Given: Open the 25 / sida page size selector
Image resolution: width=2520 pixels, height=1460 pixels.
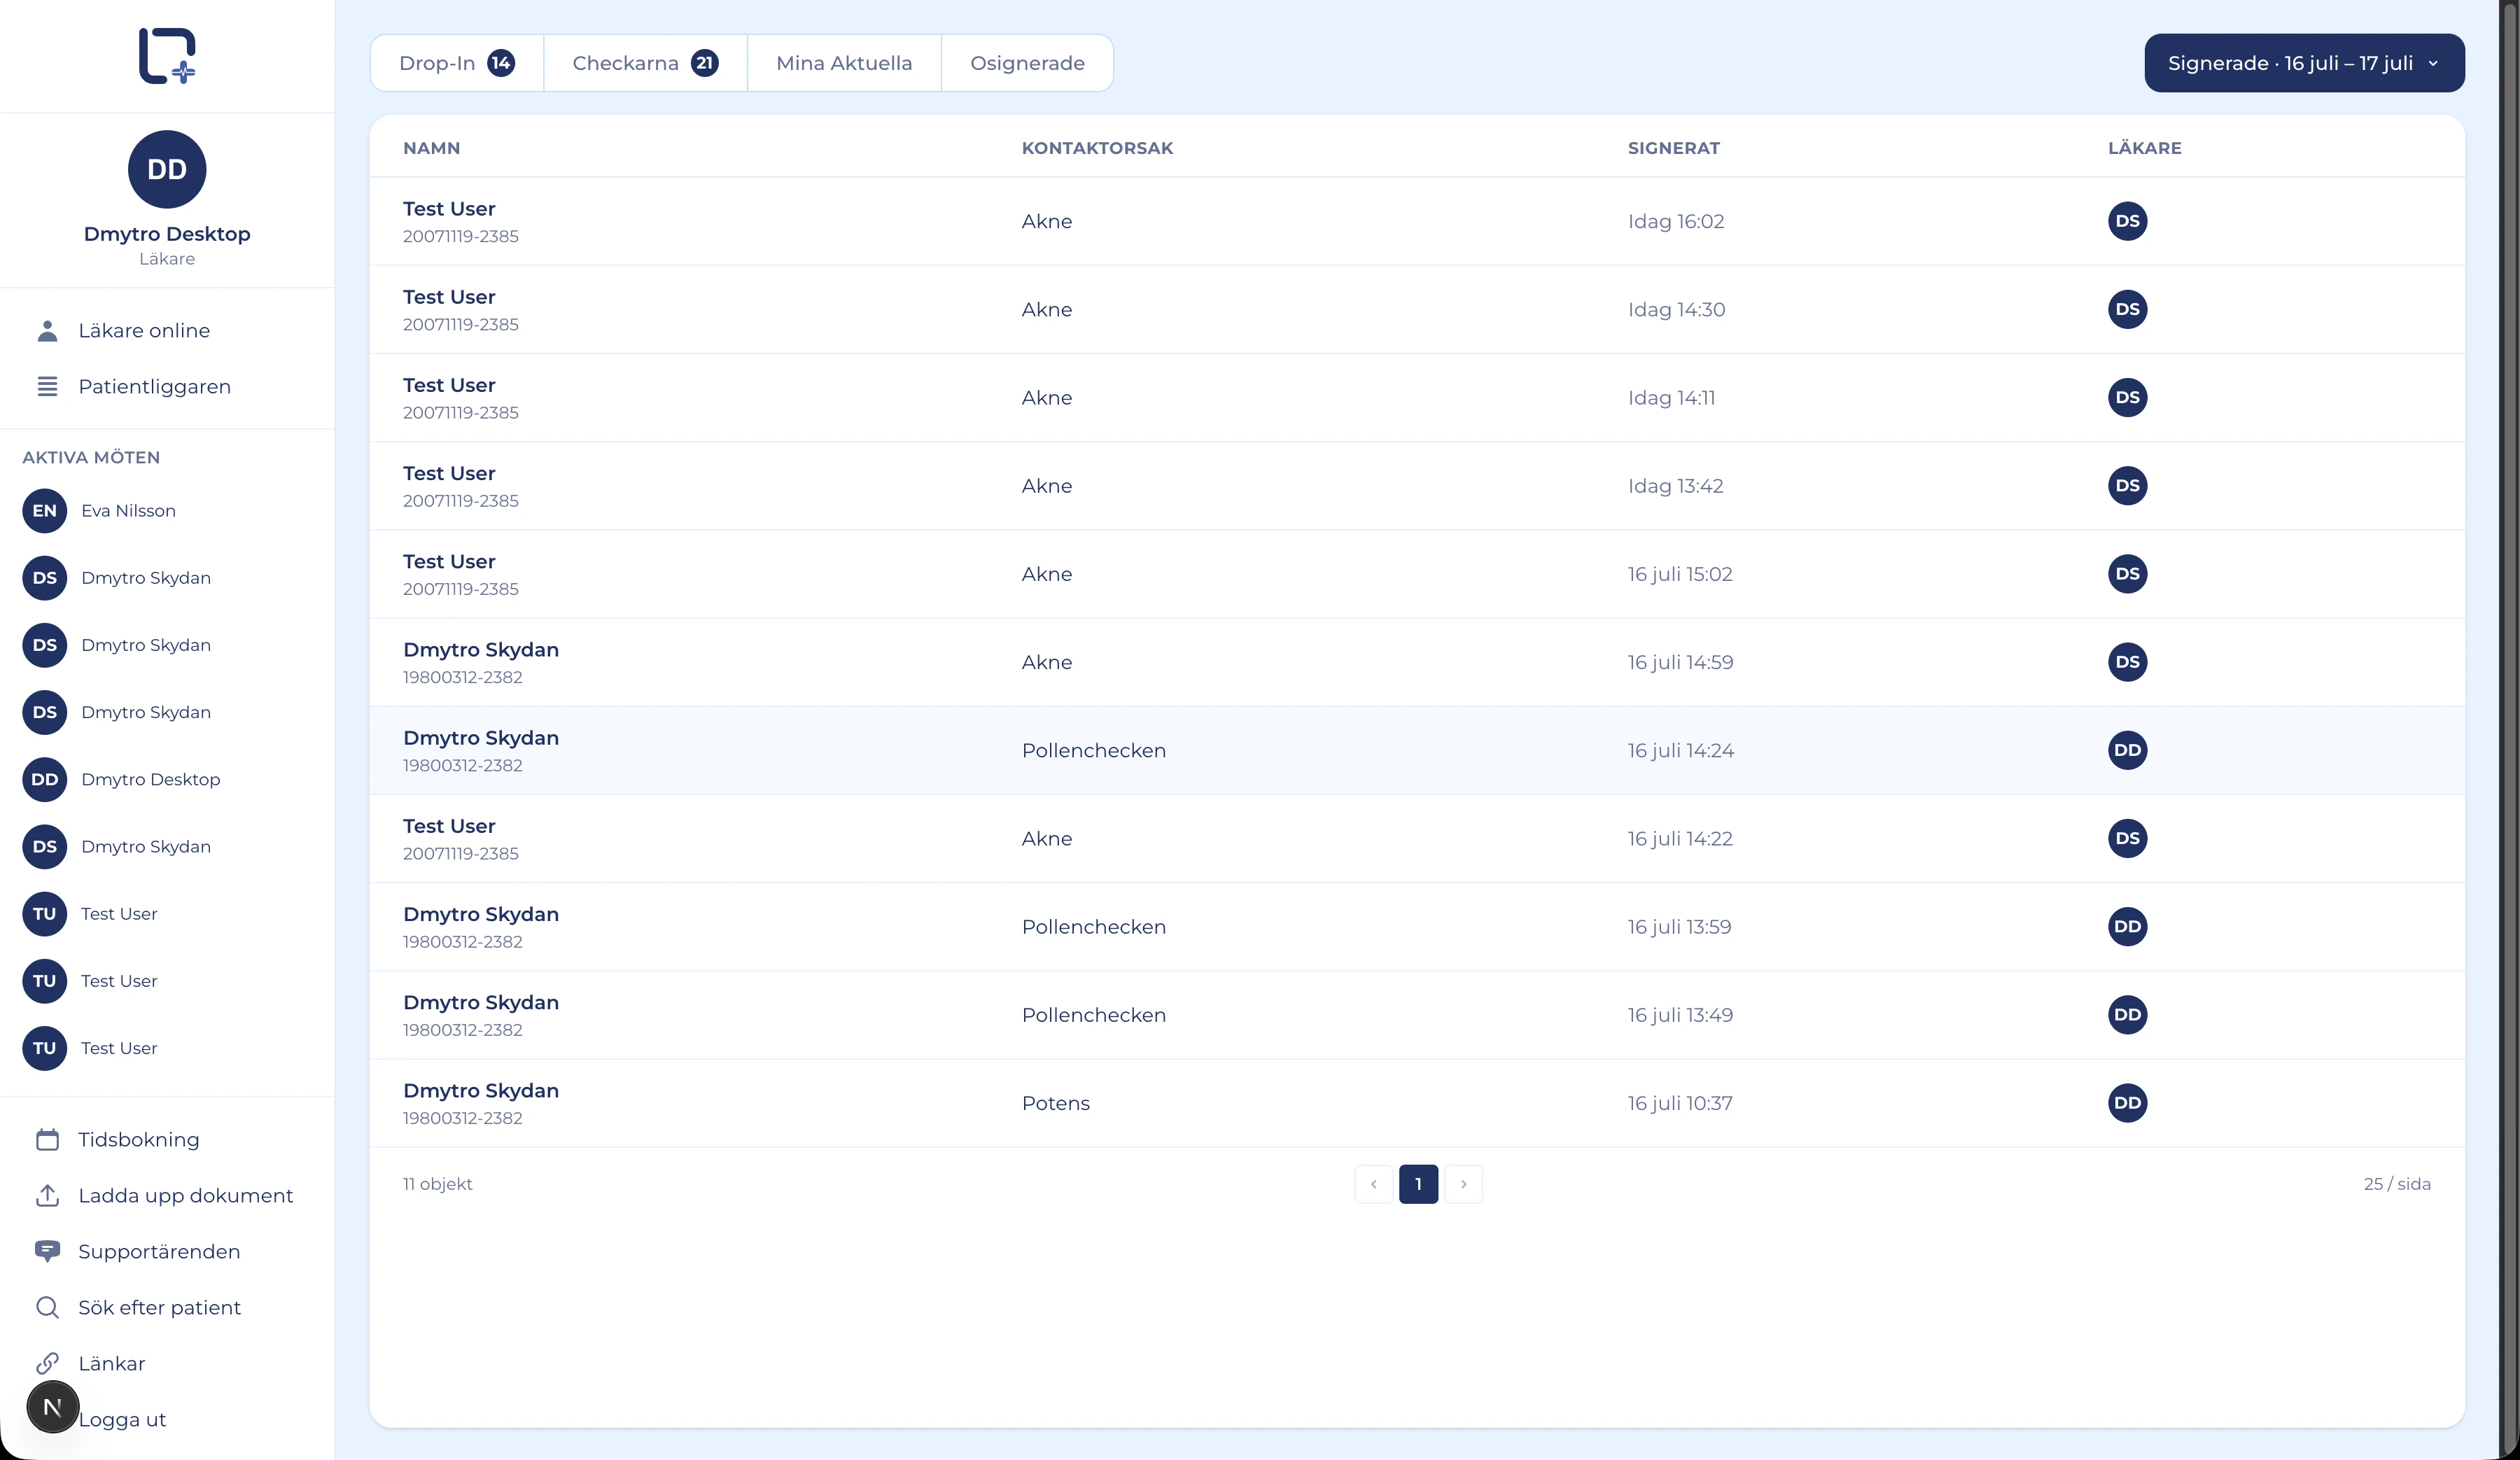Looking at the screenshot, I should tap(2397, 1184).
